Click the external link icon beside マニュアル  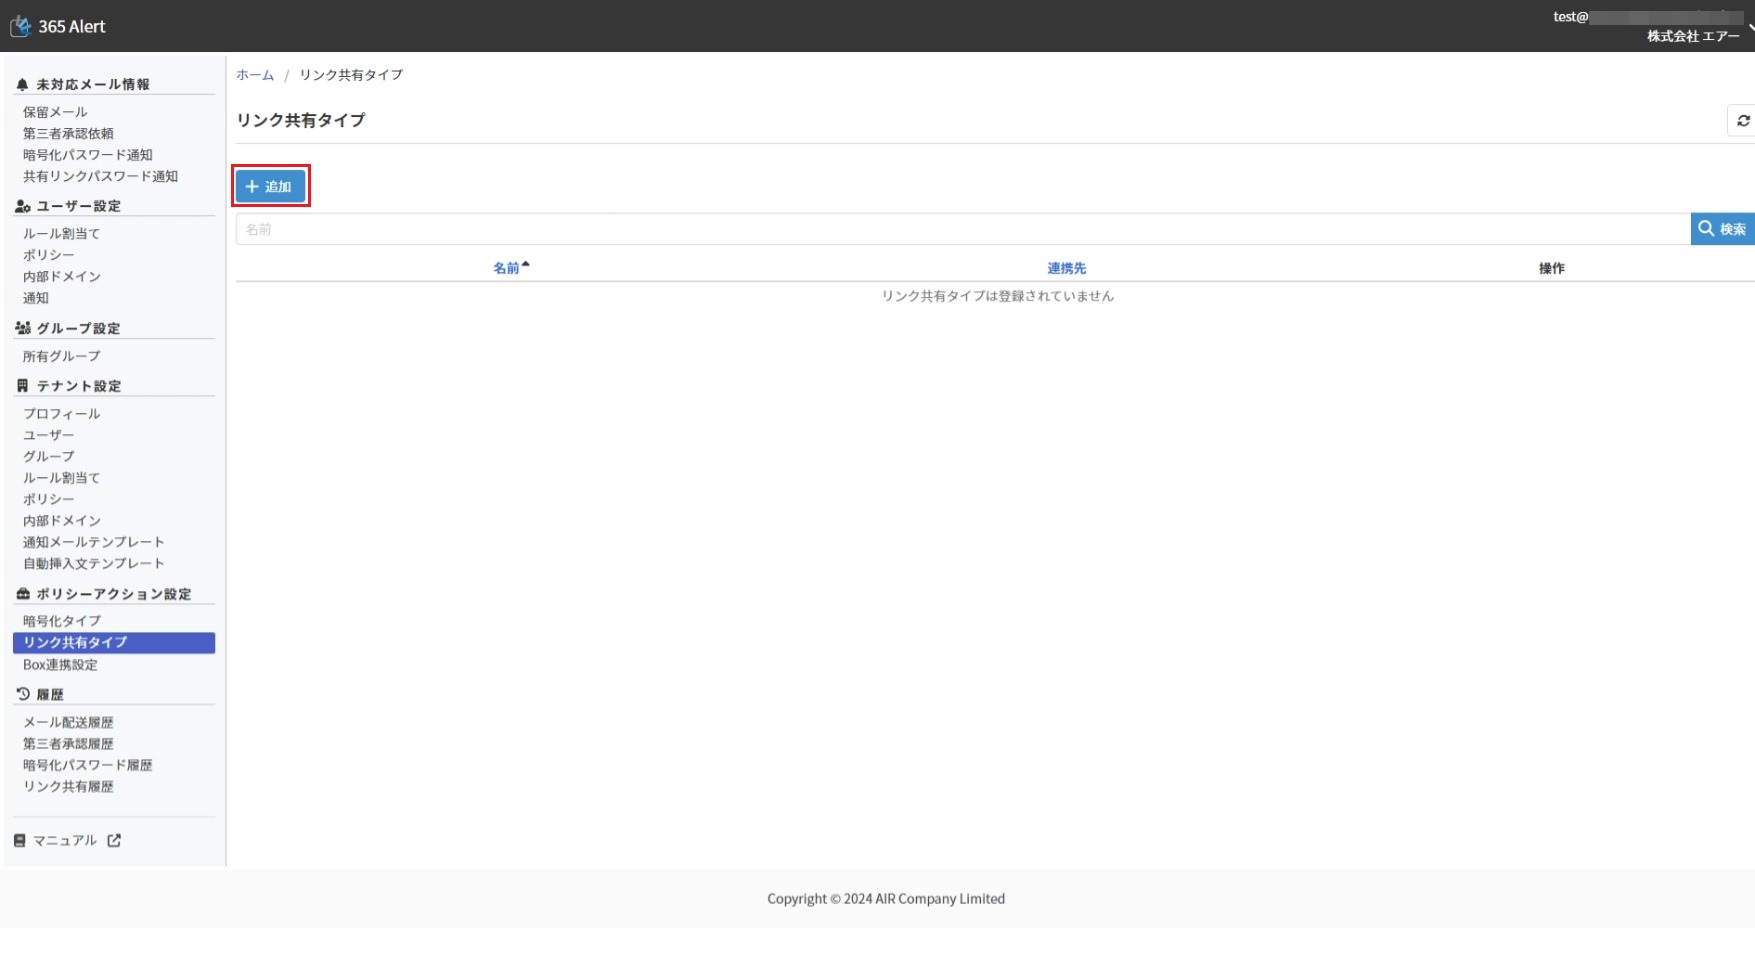click(x=114, y=841)
